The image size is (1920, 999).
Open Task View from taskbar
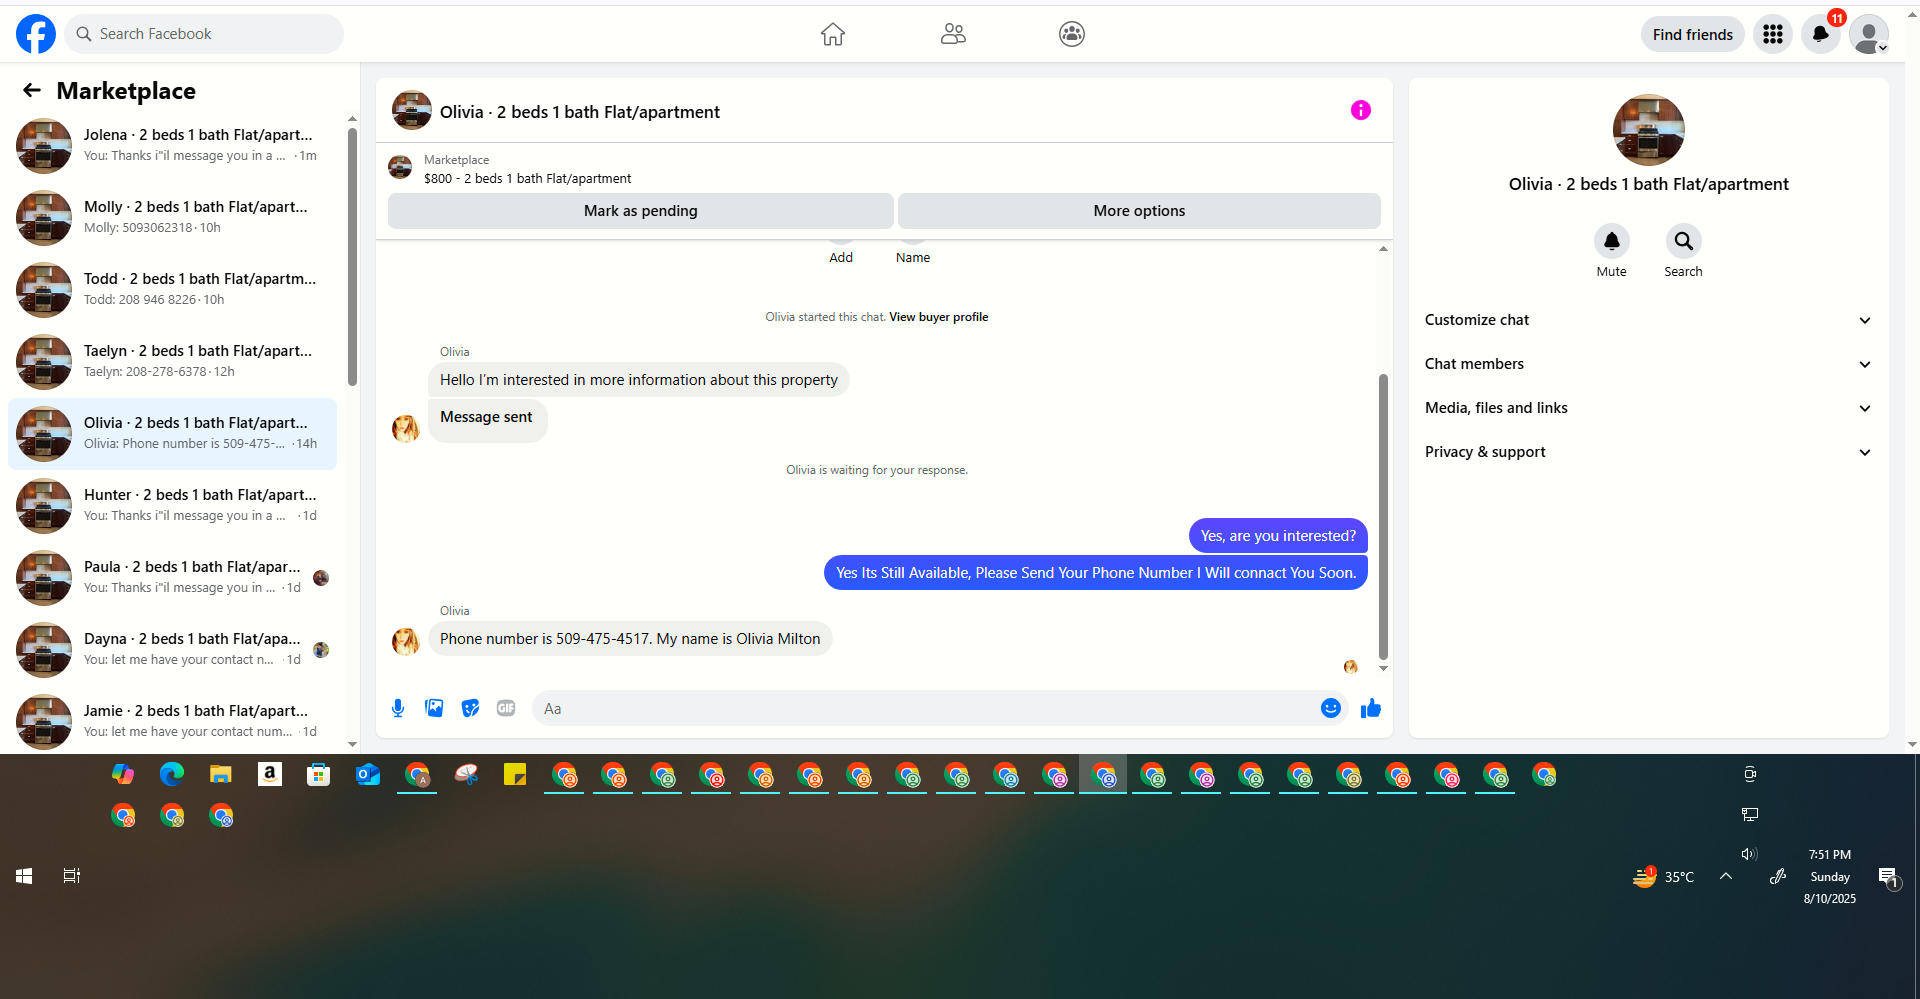[x=72, y=876]
